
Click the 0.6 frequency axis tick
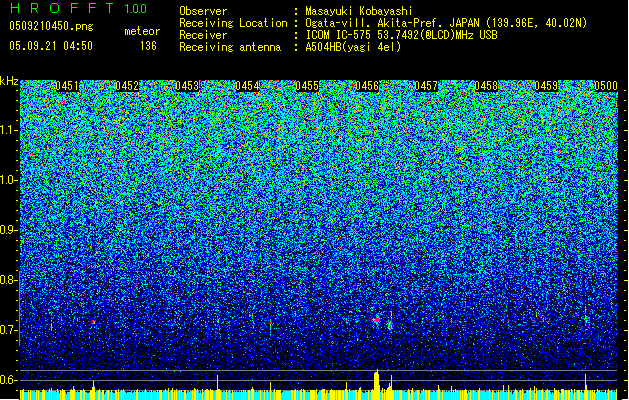coord(9,380)
